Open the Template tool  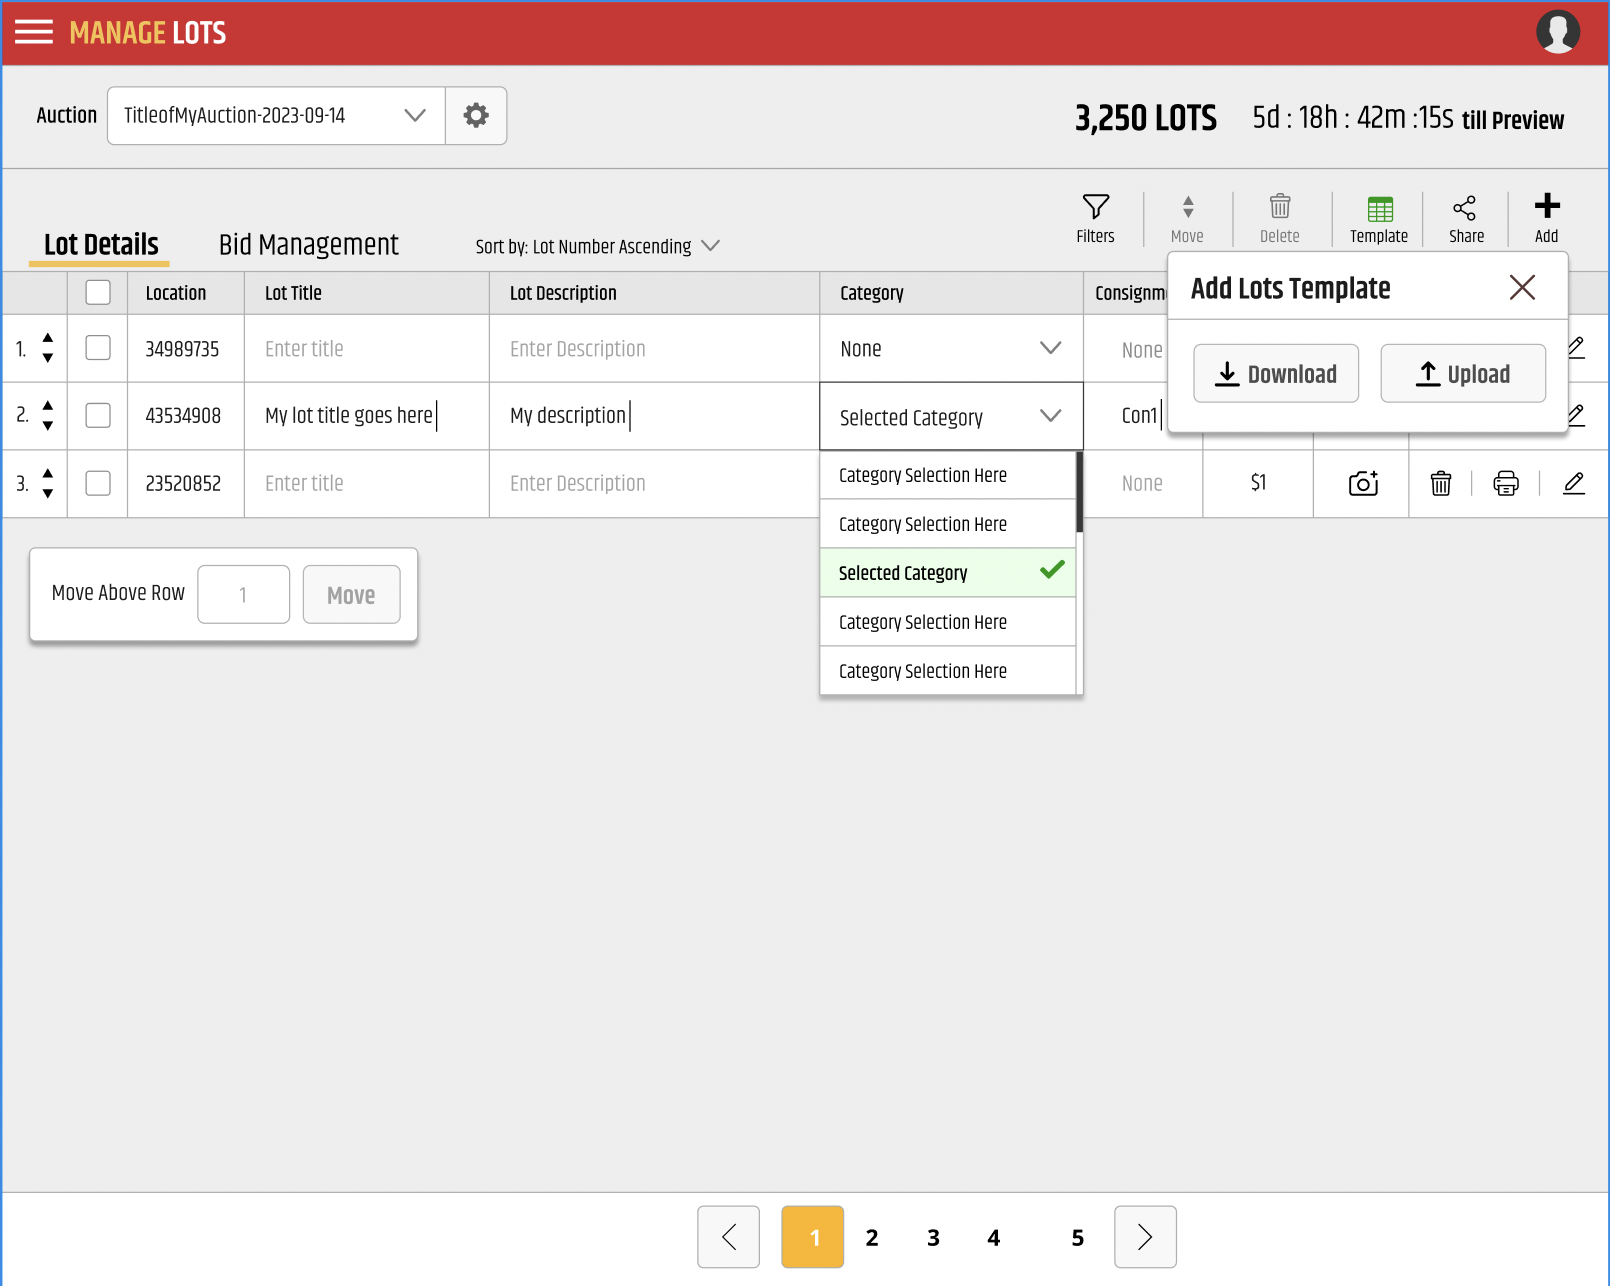coord(1378,218)
